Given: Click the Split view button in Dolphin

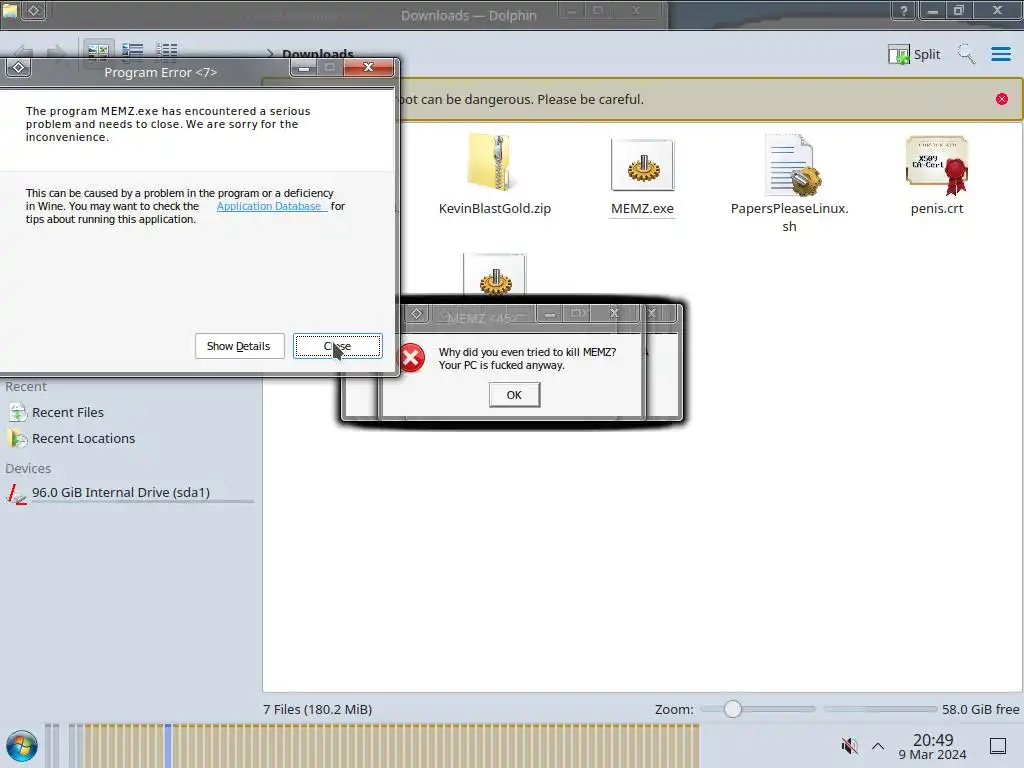Looking at the screenshot, I should (x=914, y=54).
